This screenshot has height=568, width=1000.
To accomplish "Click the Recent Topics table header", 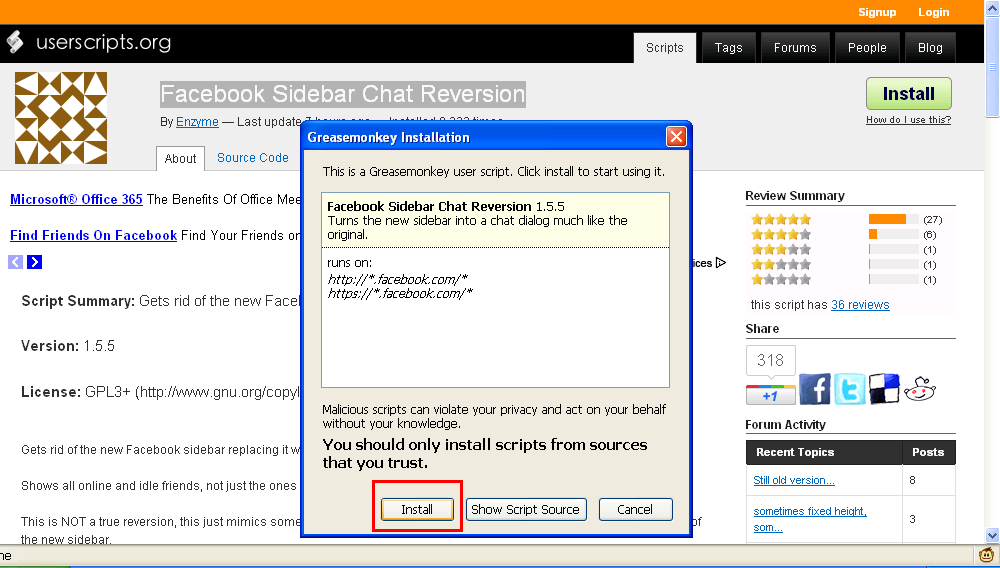I will click(x=825, y=452).
